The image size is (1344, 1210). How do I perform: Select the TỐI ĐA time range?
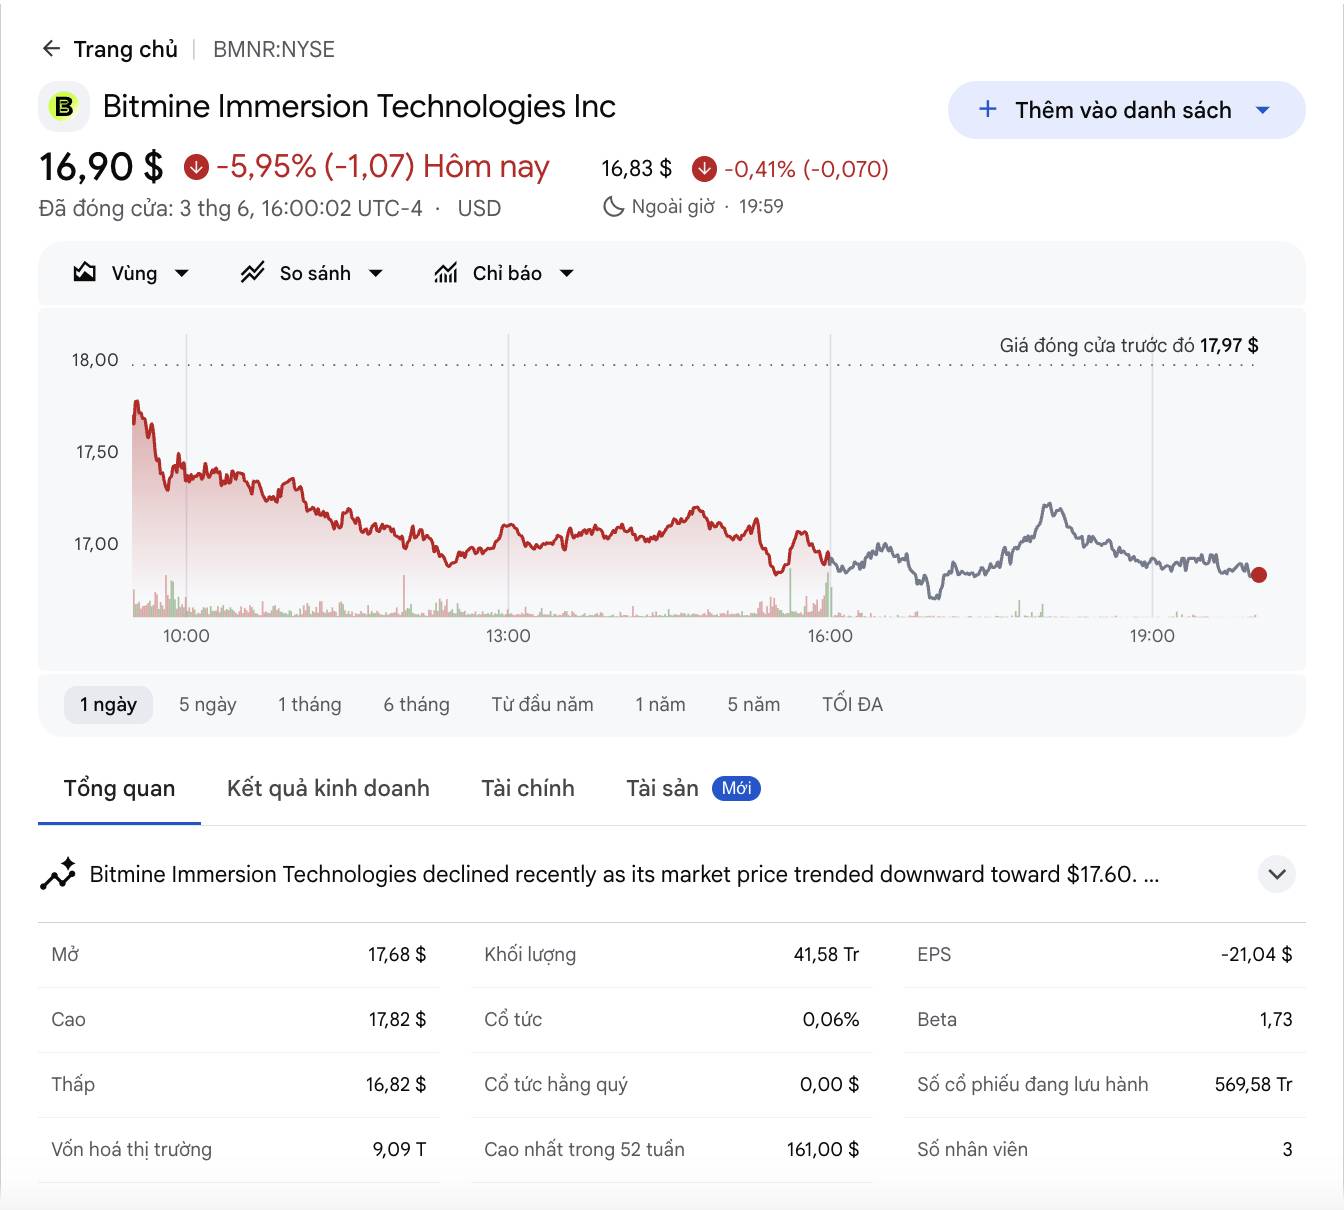pos(852,704)
